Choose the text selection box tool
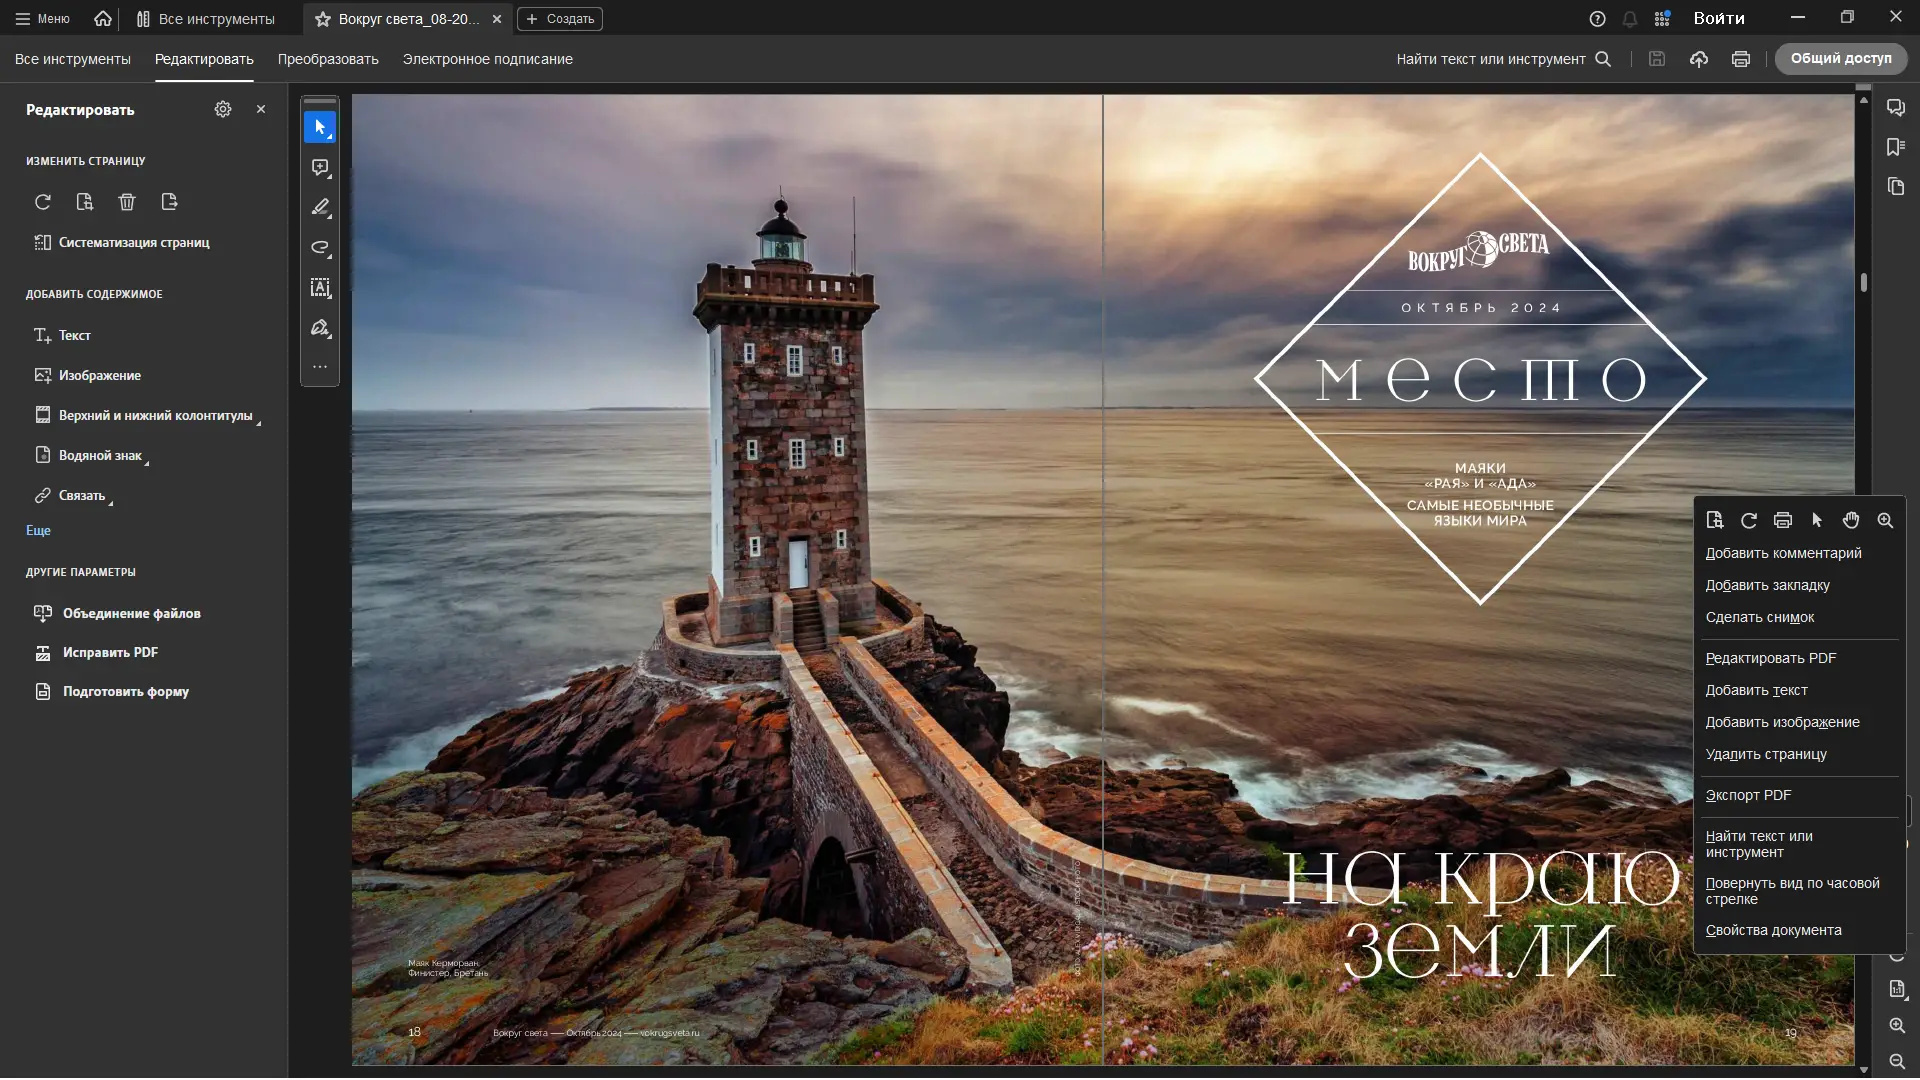The height and width of the screenshot is (1080, 1920). 320,288
